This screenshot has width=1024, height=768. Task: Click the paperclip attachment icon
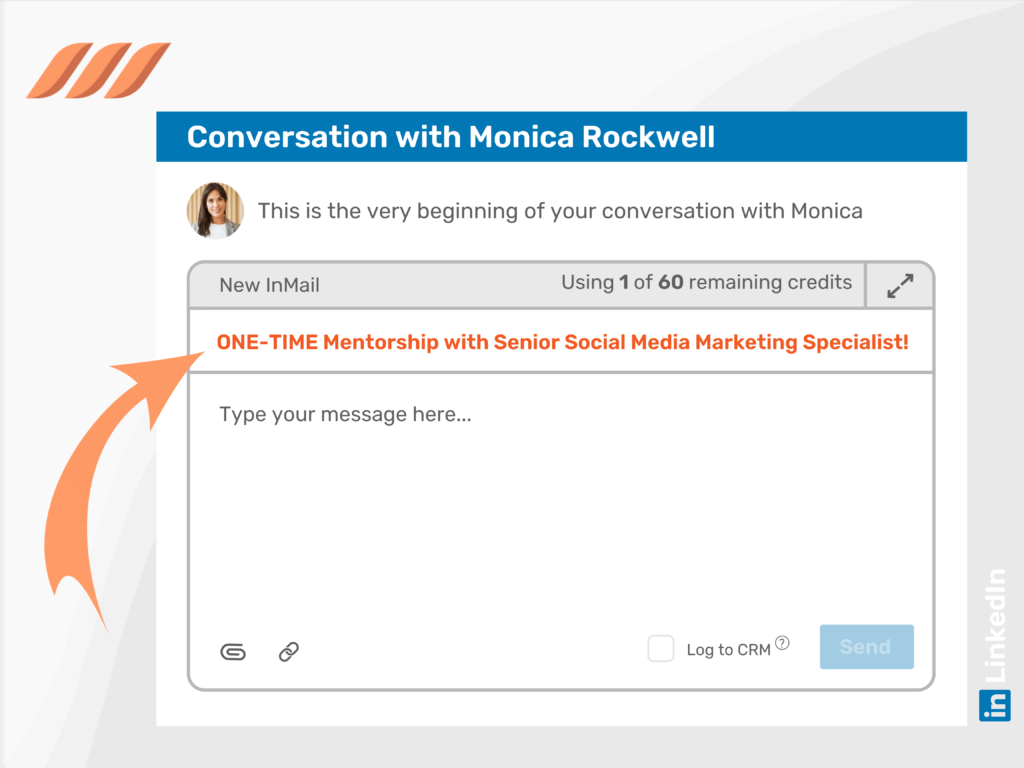point(233,651)
